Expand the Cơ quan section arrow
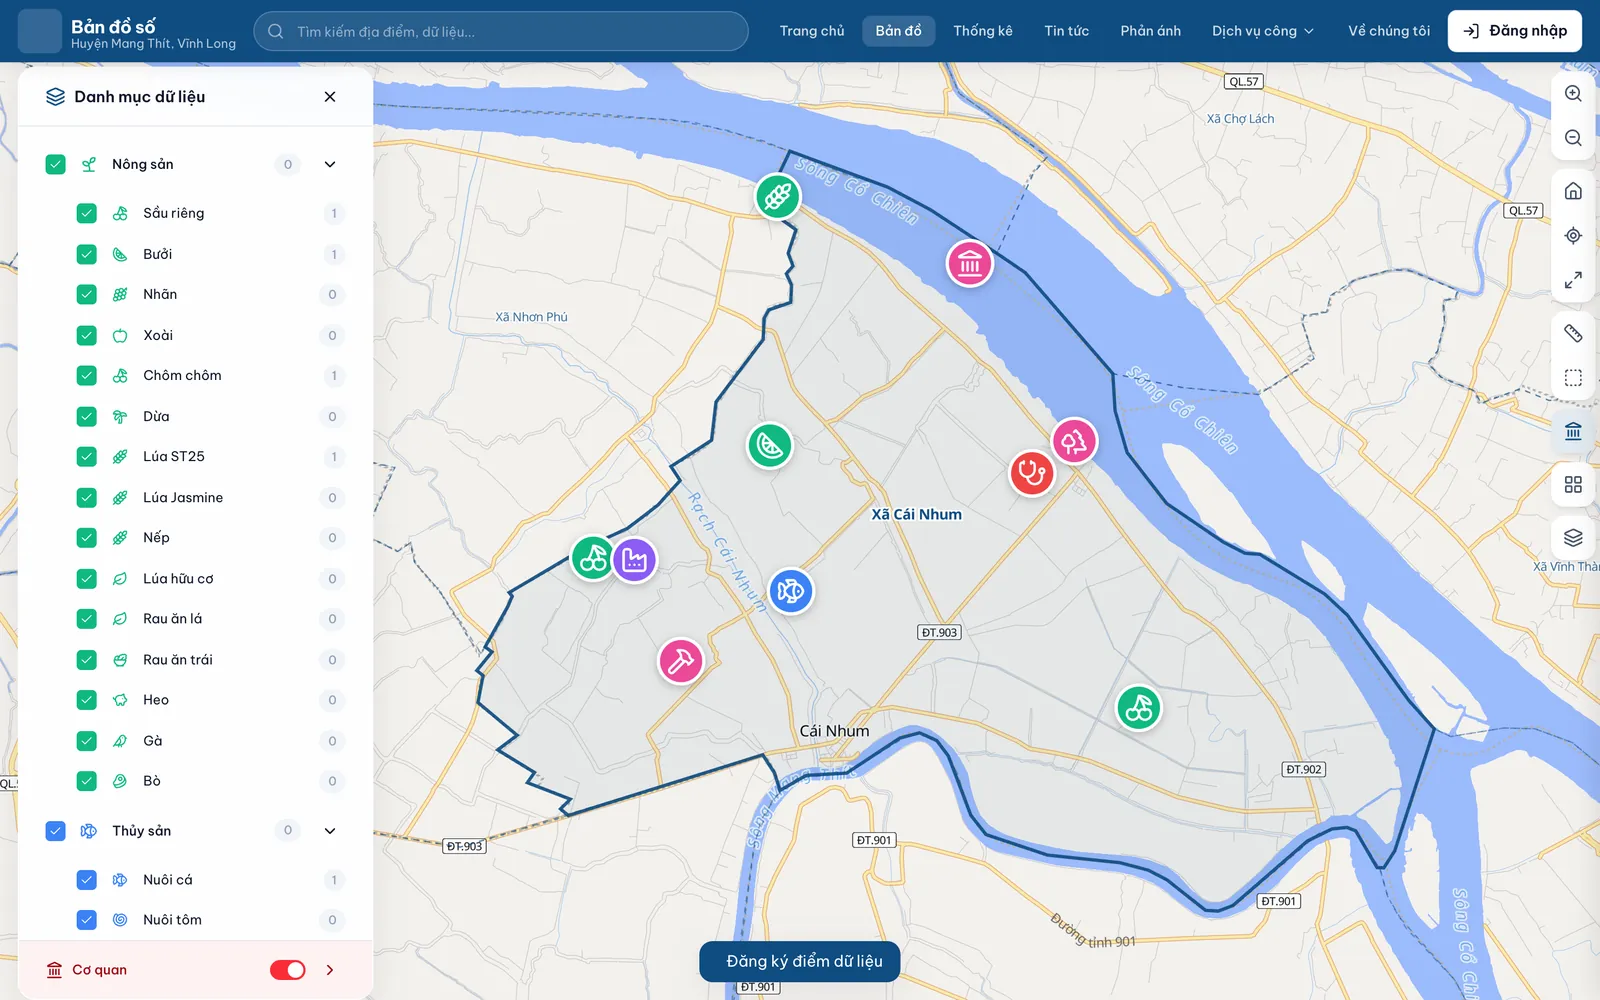 [x=330, y=970]
